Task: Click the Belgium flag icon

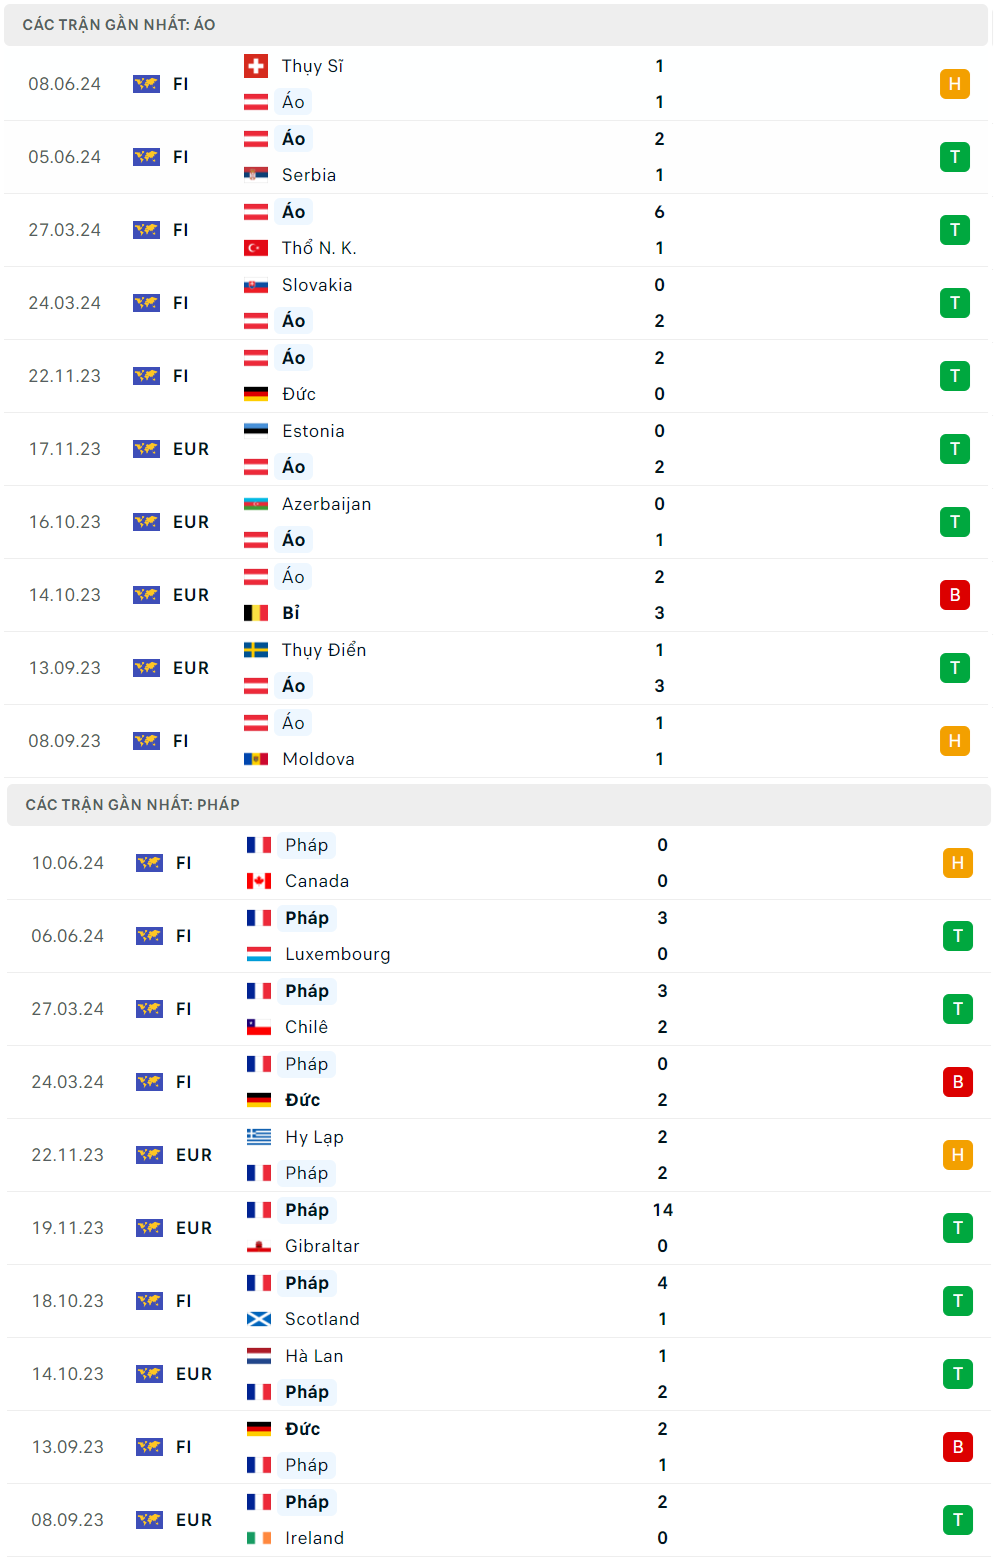Action: tap(256, 613)
